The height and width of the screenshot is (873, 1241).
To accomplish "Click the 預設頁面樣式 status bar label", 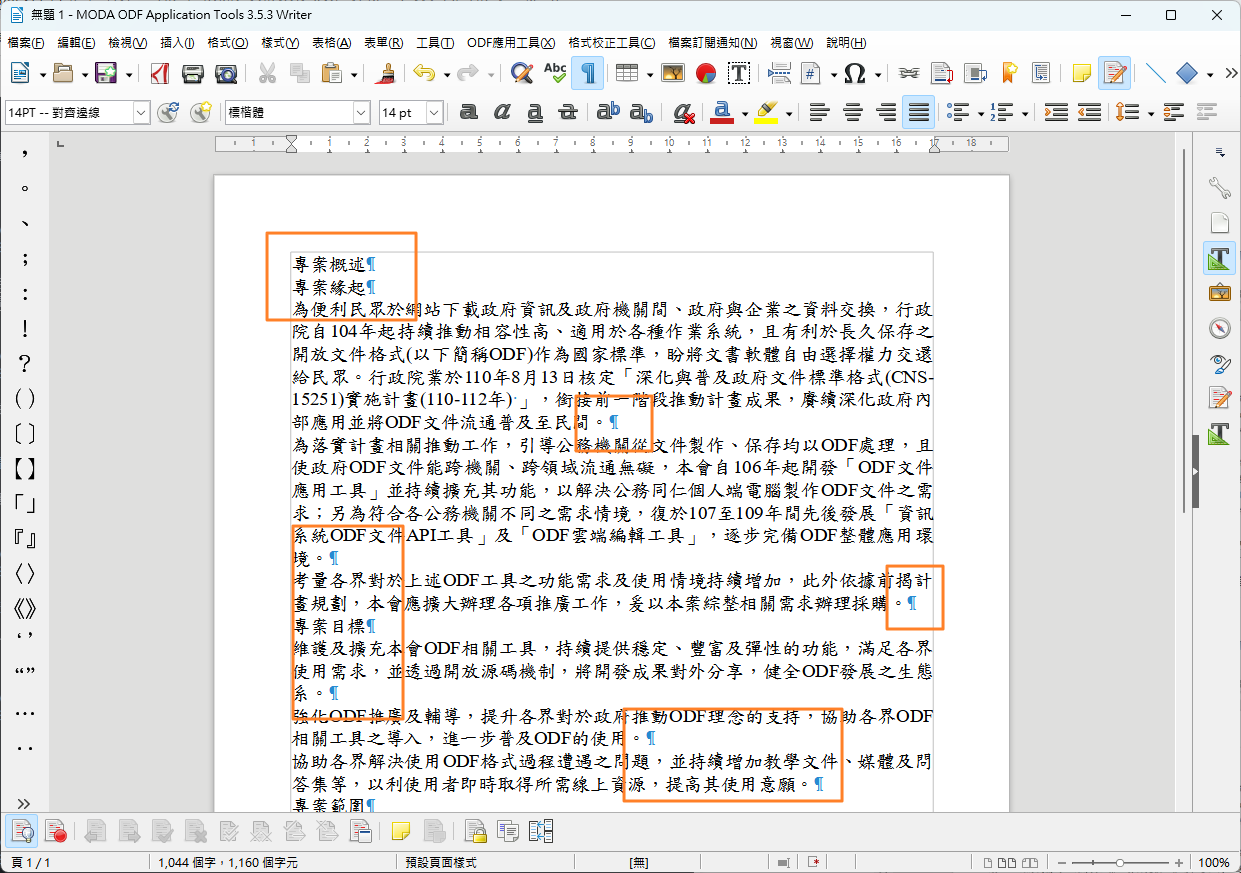I will (x=441, y=862).
